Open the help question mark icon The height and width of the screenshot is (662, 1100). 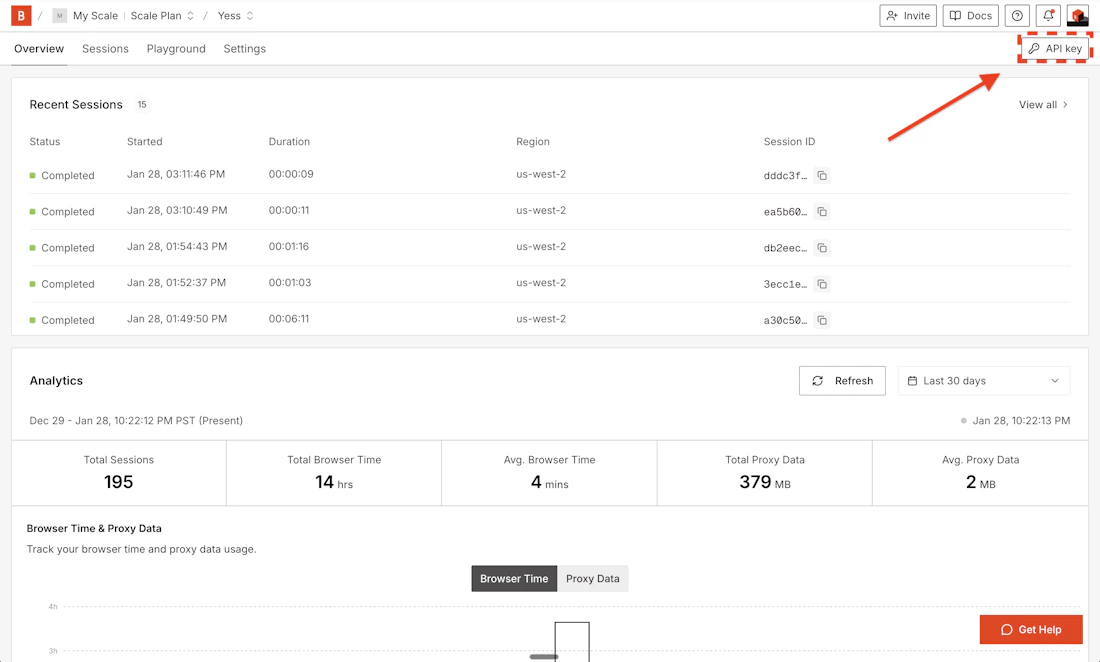click(x=1016, y=15)
